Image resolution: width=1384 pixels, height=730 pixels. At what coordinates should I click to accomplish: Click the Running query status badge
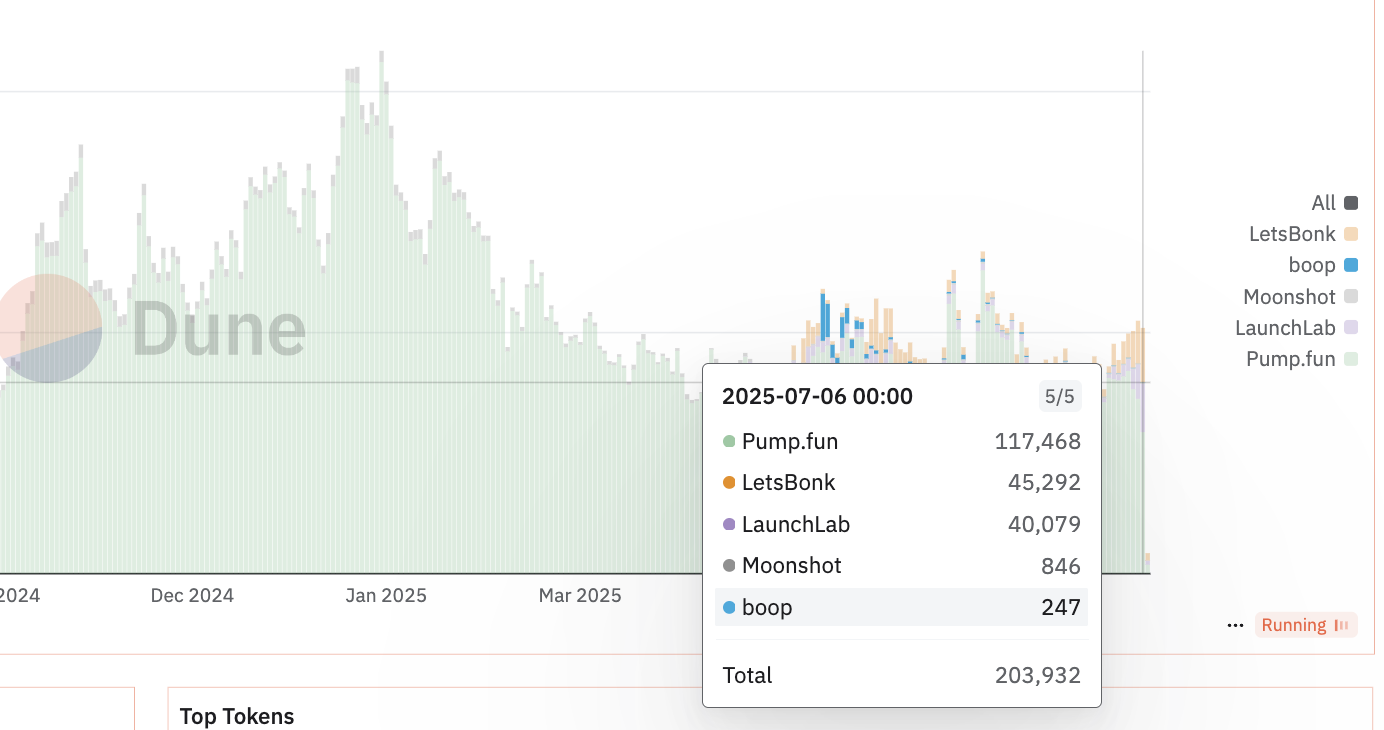1306,625
